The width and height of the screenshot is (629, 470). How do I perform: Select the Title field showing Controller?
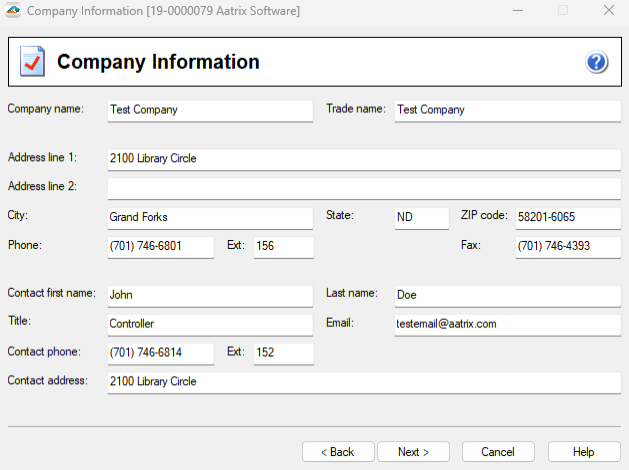(x=210, y=324)
